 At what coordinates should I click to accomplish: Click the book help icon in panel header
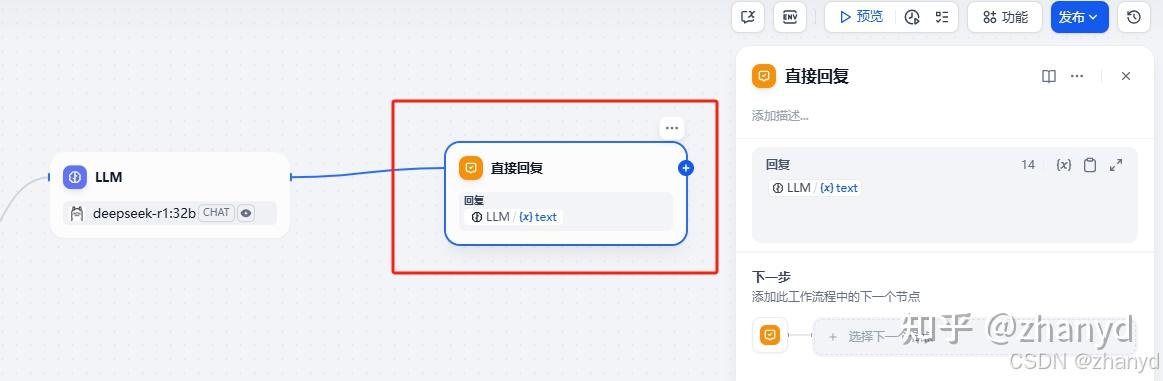point(1049,76)
